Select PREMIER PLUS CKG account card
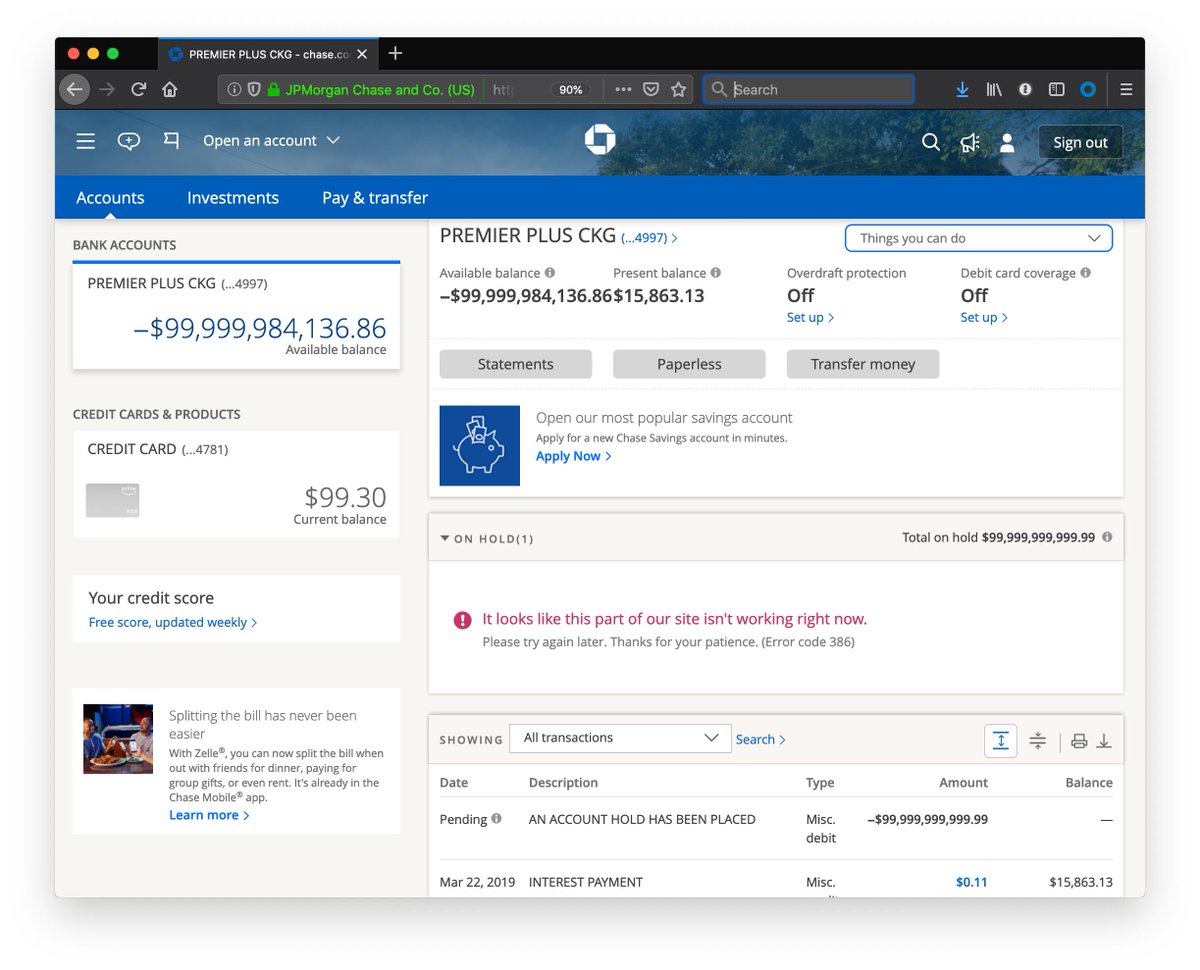Viewport: 1200px width, 970px height. click(236, 316)
